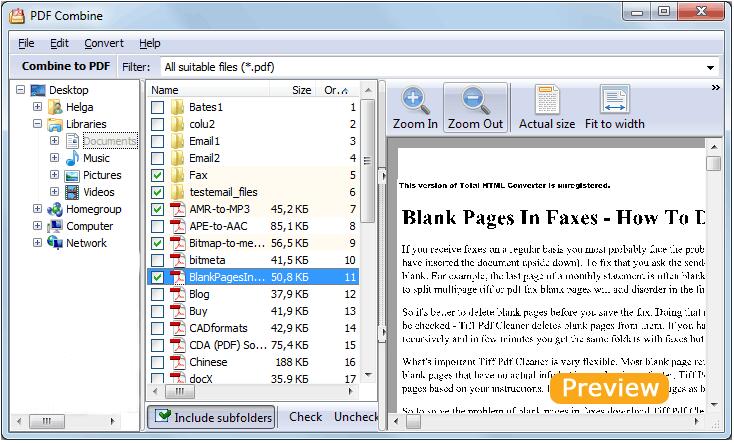Open the Edit menu
The height and width of the screenshot is (443, 734).
59,44
